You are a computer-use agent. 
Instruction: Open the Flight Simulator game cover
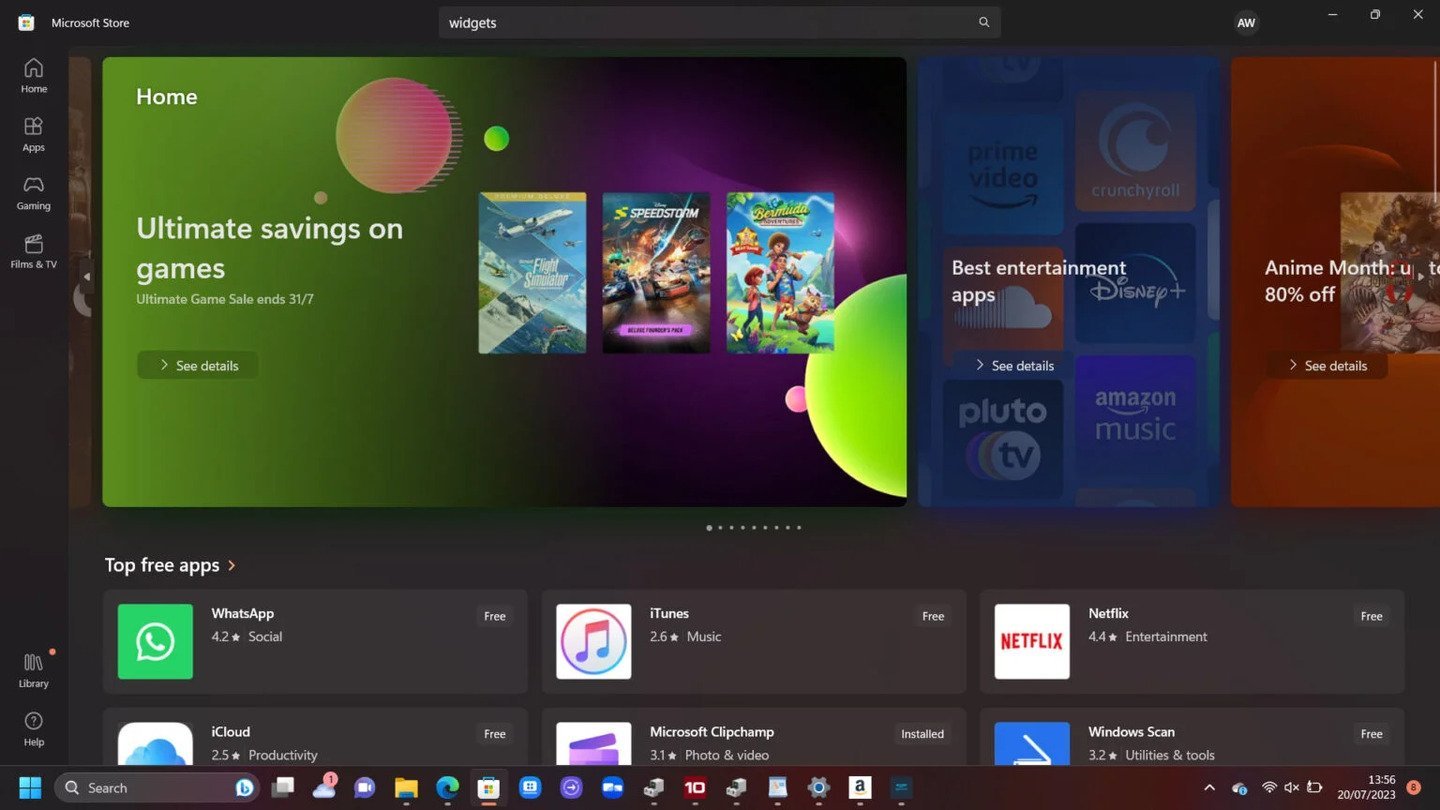532,273
